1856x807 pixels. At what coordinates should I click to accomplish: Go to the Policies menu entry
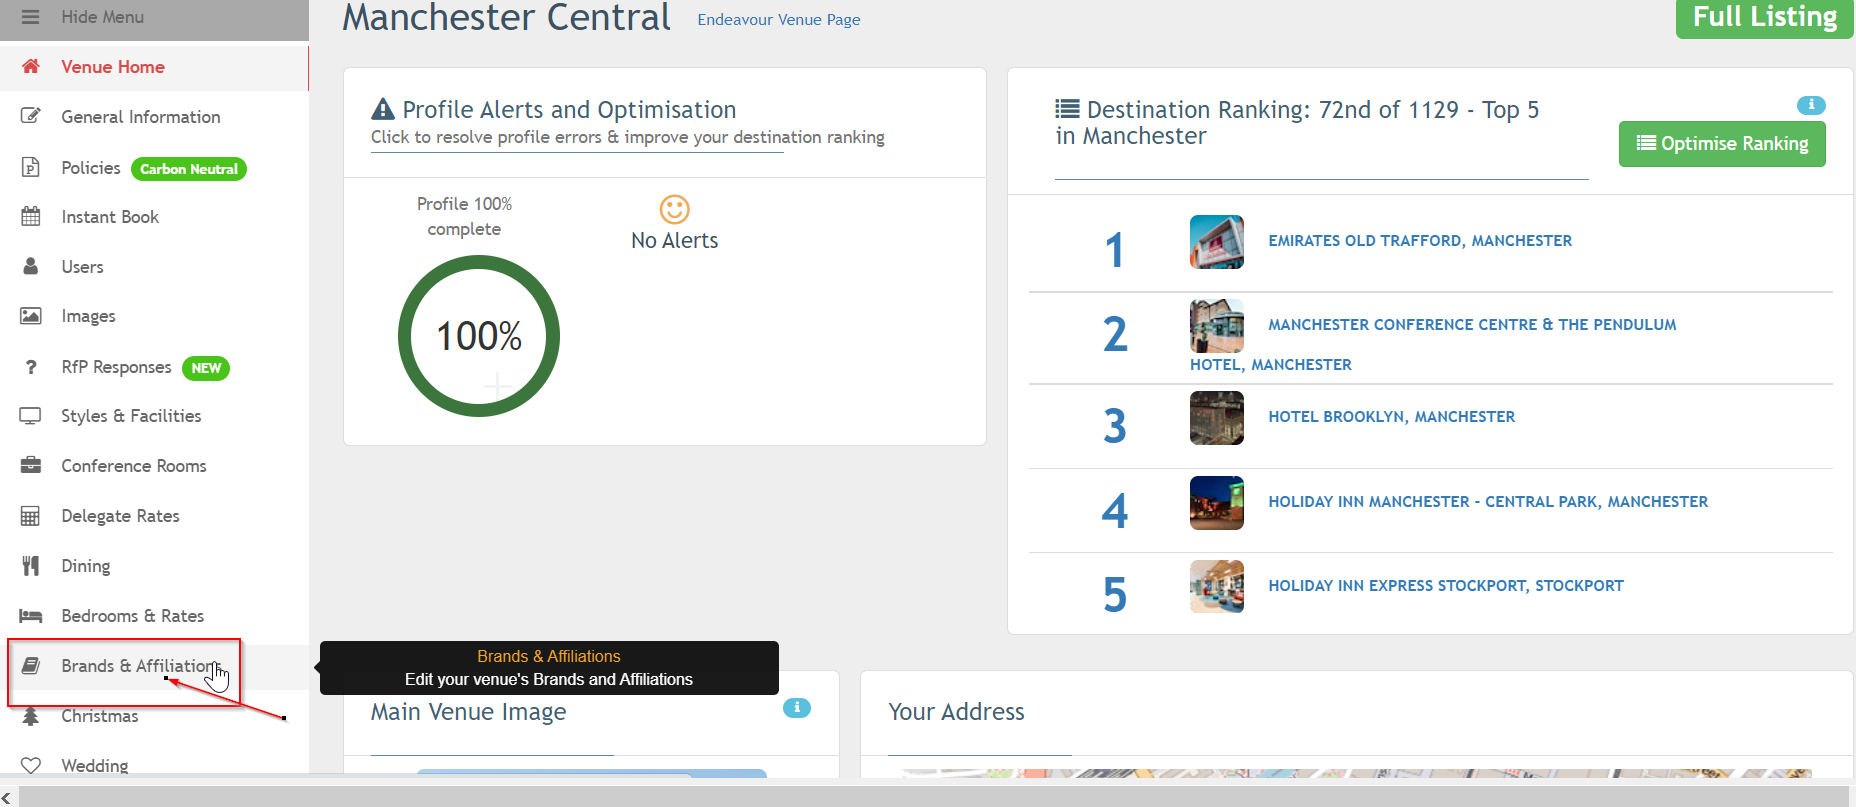[x=91, y=168]
